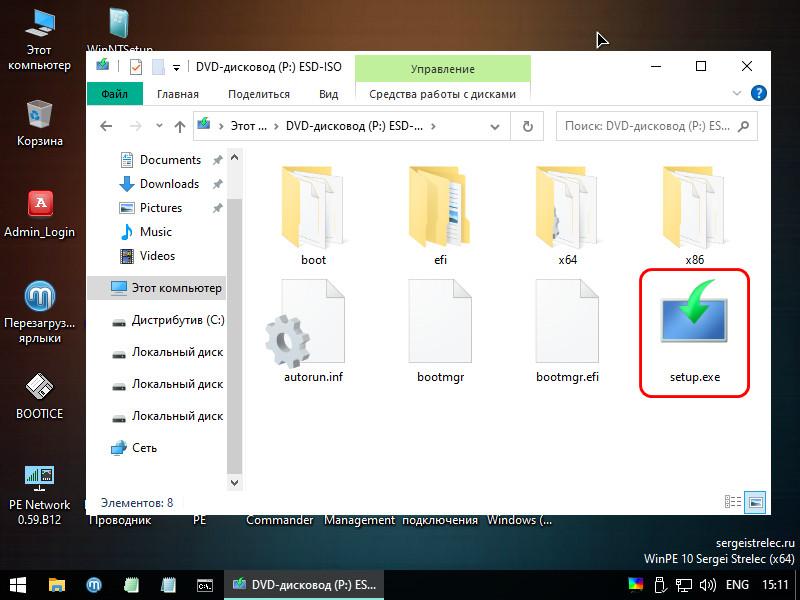Screen dimensions: 800x600
Task: Click the DVD-дисковод taskbar window button
Action: [304, 585]
